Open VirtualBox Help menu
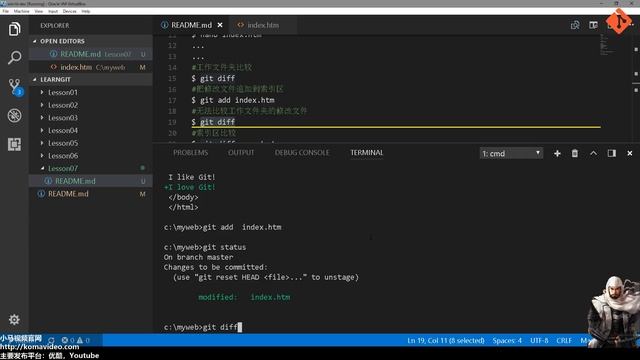640x360 pixels. point(86,11)
